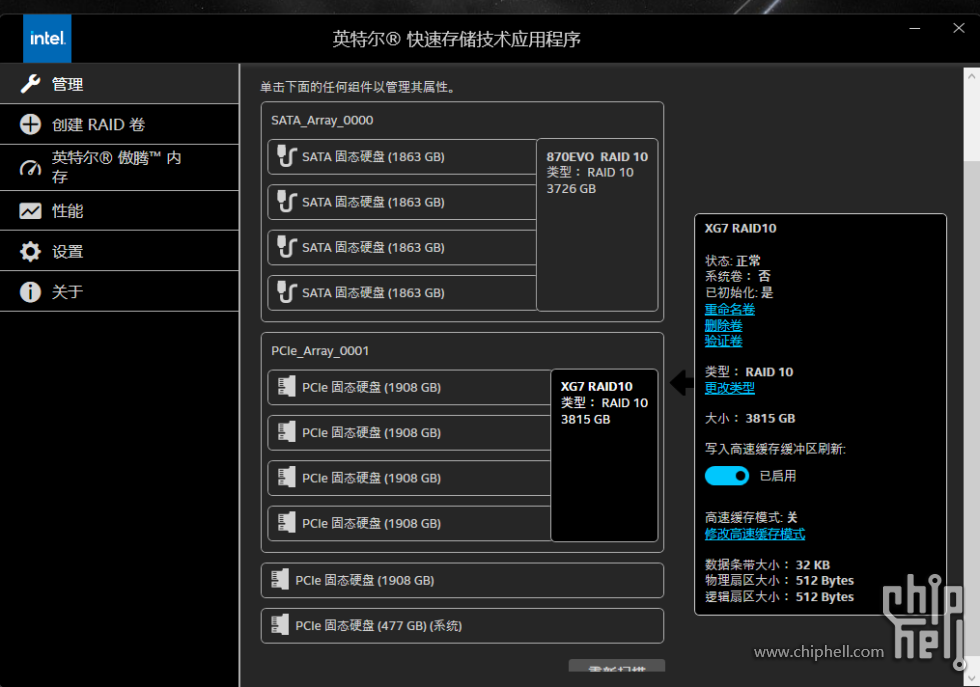Image resolution: width=980 pixels, height=687 pixels.
Task: Select PCIe 固态硬盘 (477 GB) (系统) row
Action: 462,626
